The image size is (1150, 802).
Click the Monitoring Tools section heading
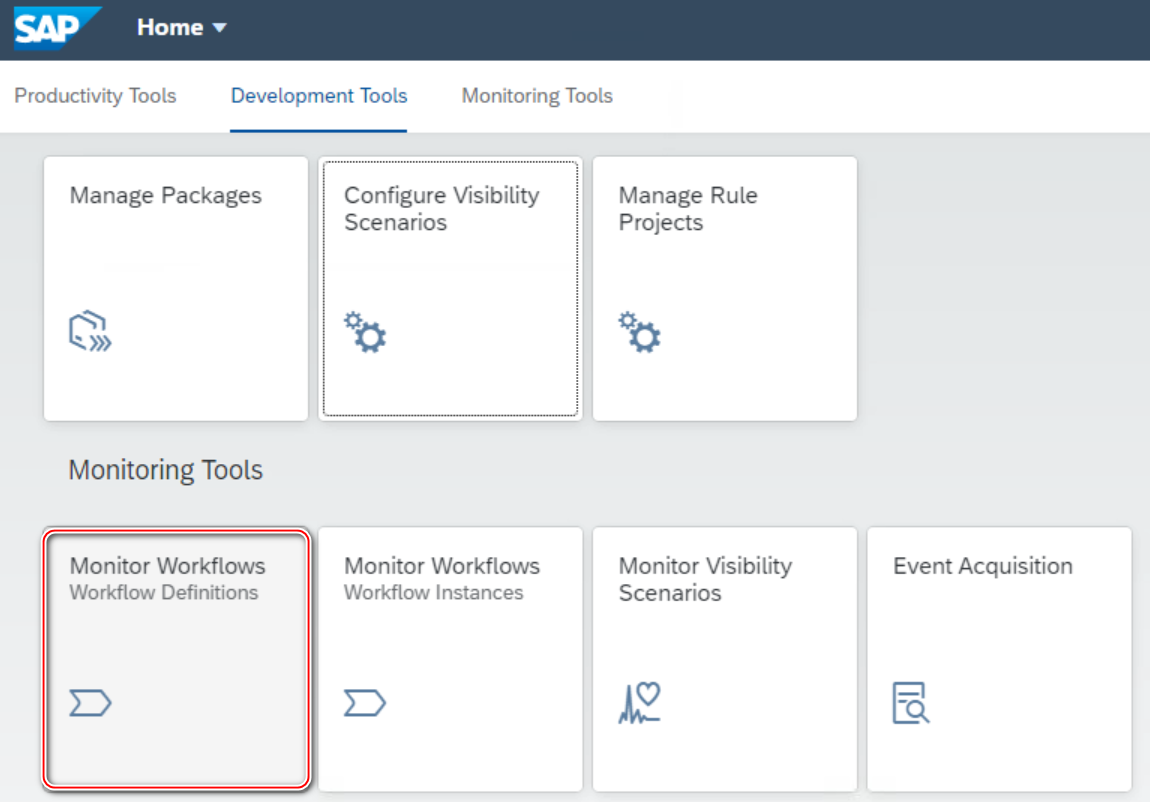point(165,470)
